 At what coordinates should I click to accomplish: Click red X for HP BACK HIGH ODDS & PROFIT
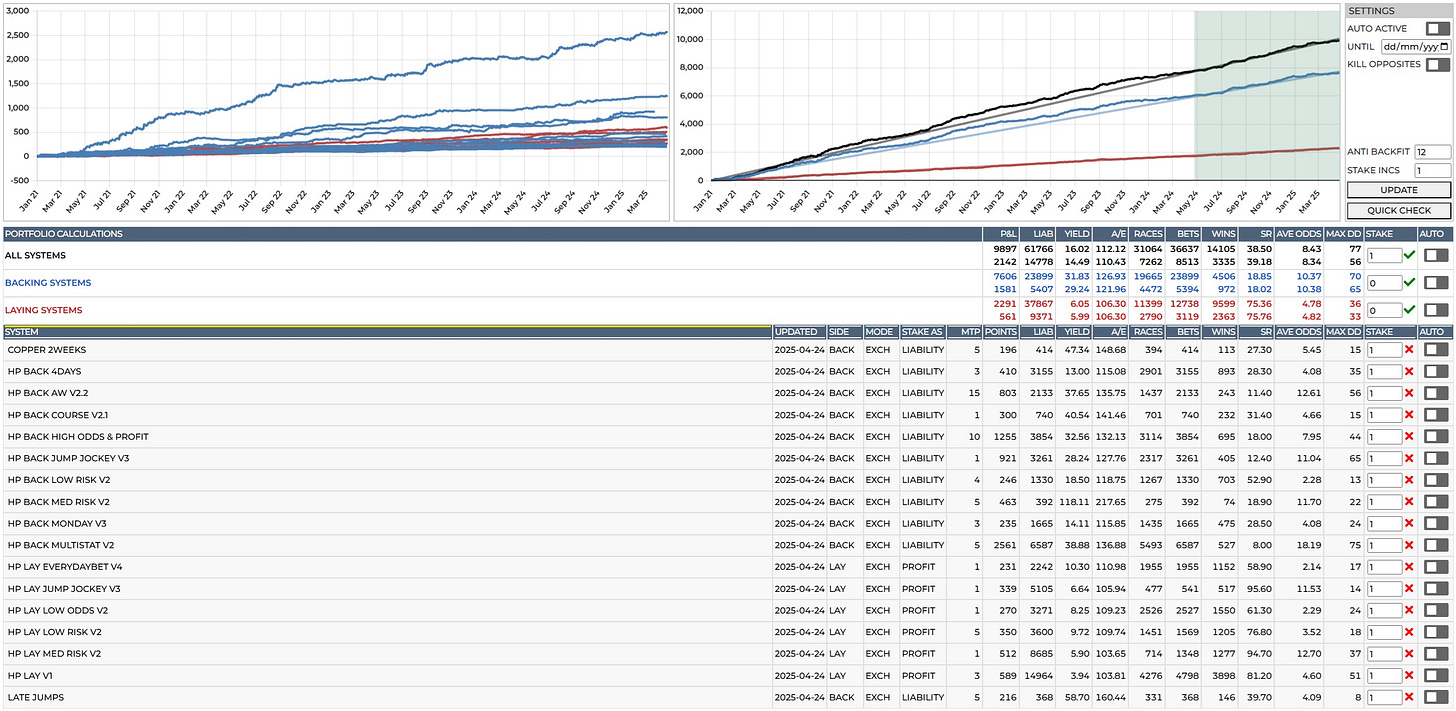click(1409, 437)
